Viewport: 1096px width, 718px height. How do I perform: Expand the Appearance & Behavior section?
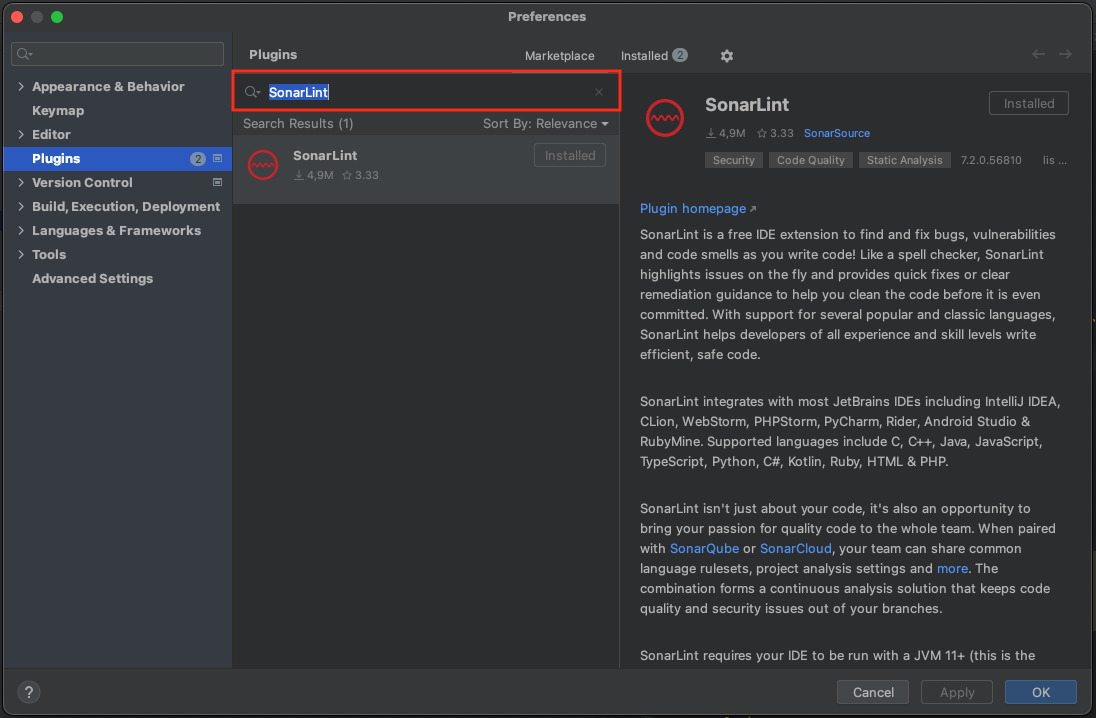click(x=21, y=87)
